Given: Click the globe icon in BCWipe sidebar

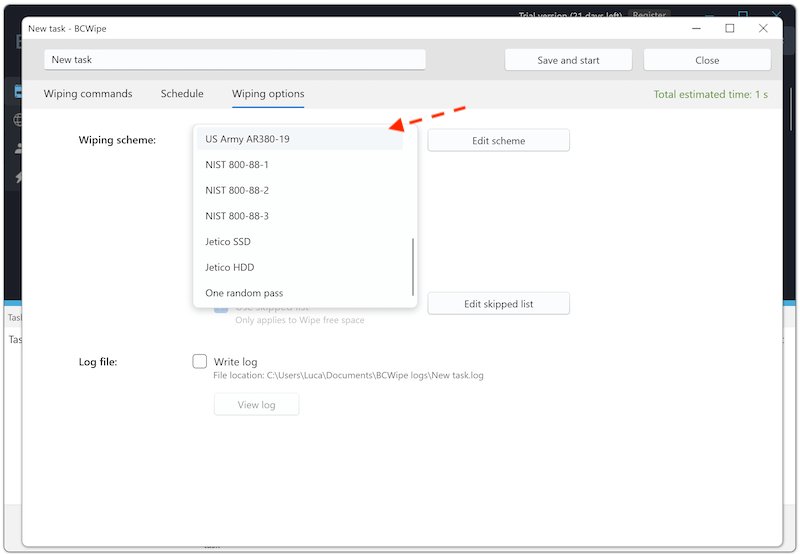Looking at the screenshot, I should [17, 120].
